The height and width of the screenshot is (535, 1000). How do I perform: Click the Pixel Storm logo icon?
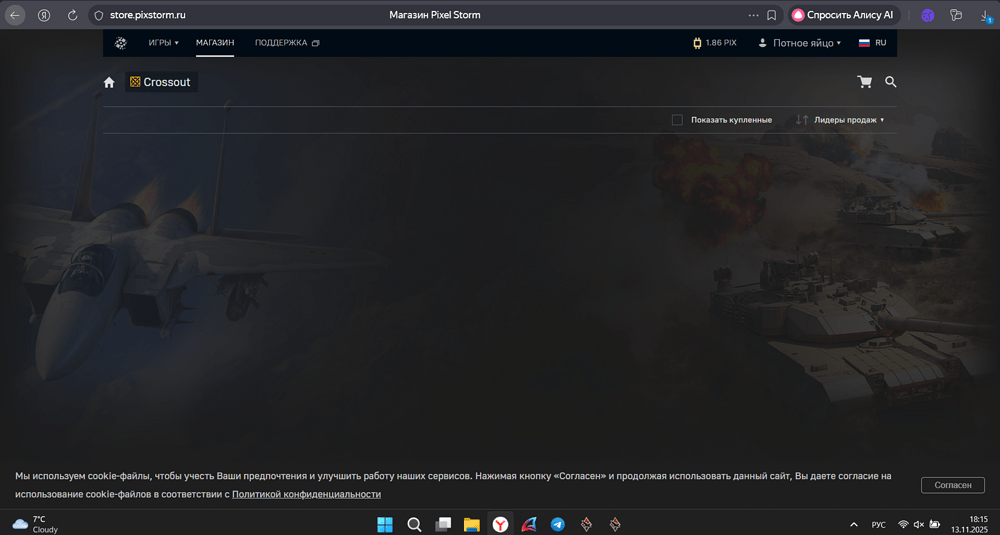tap(121, 43)
